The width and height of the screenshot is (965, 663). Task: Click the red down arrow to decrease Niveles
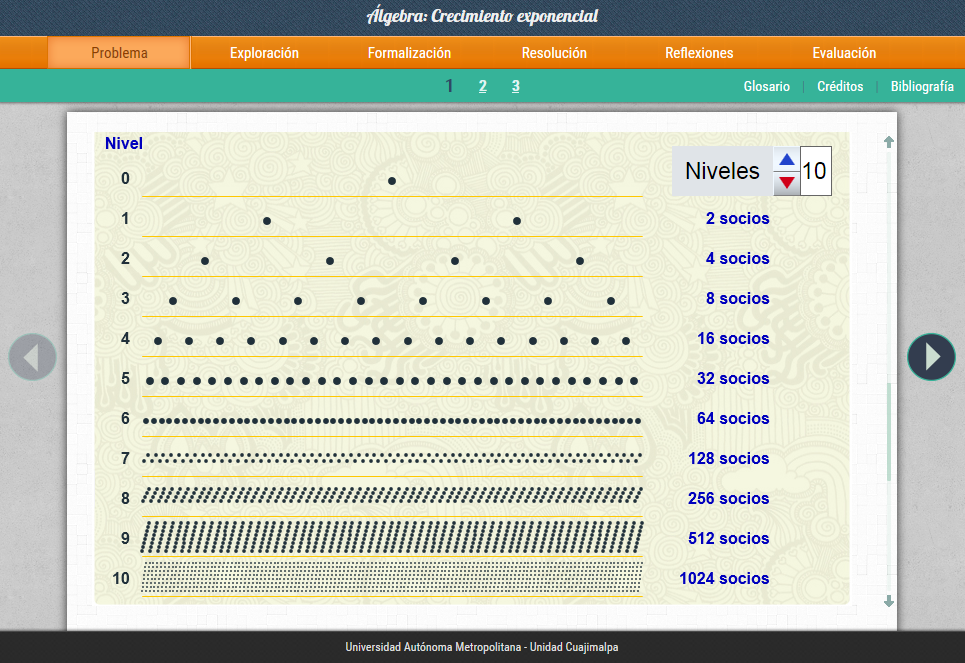point(787,182)
